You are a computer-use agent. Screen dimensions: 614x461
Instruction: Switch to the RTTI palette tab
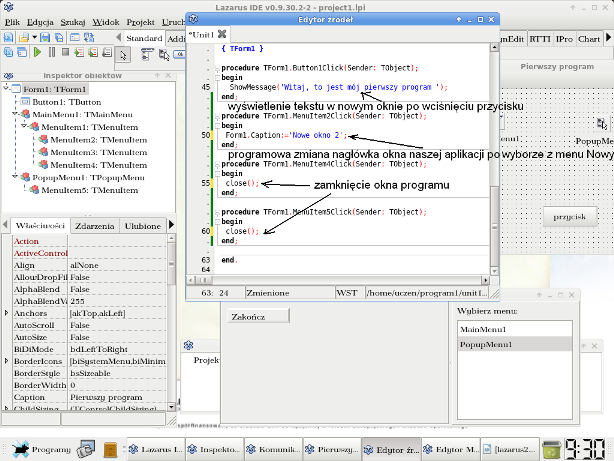540,39
